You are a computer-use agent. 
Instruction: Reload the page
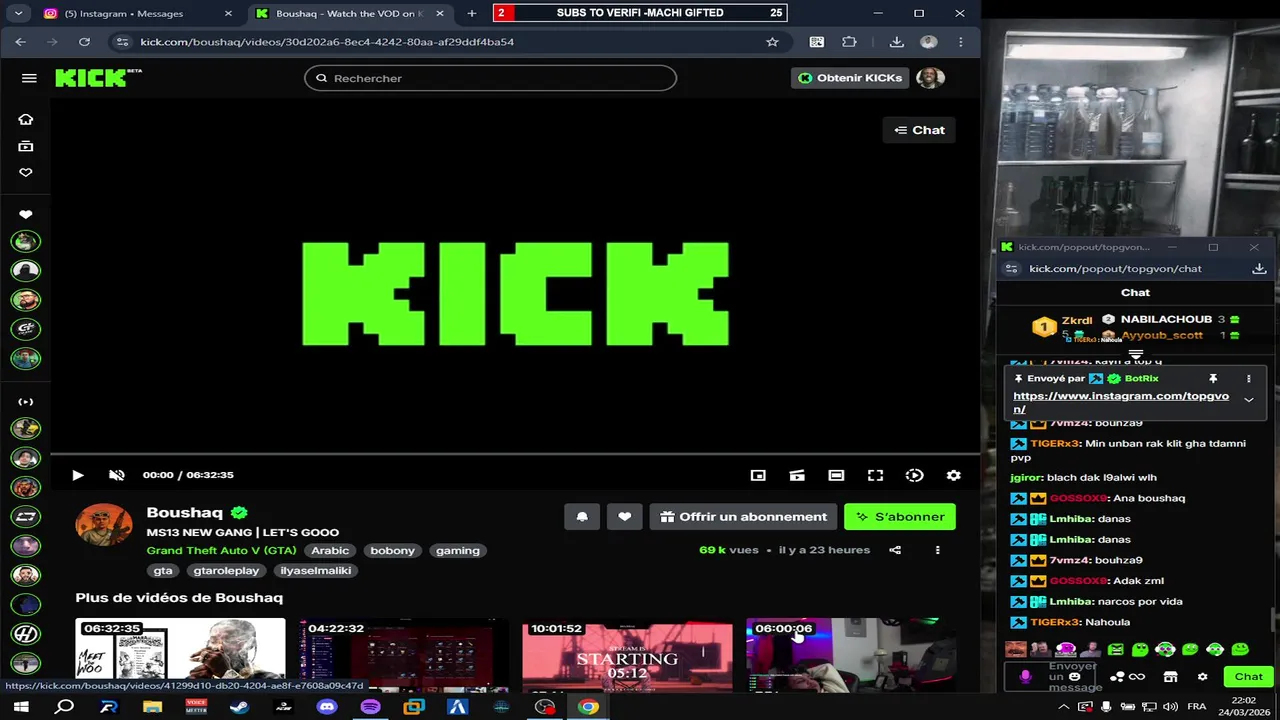click(84, 42)
